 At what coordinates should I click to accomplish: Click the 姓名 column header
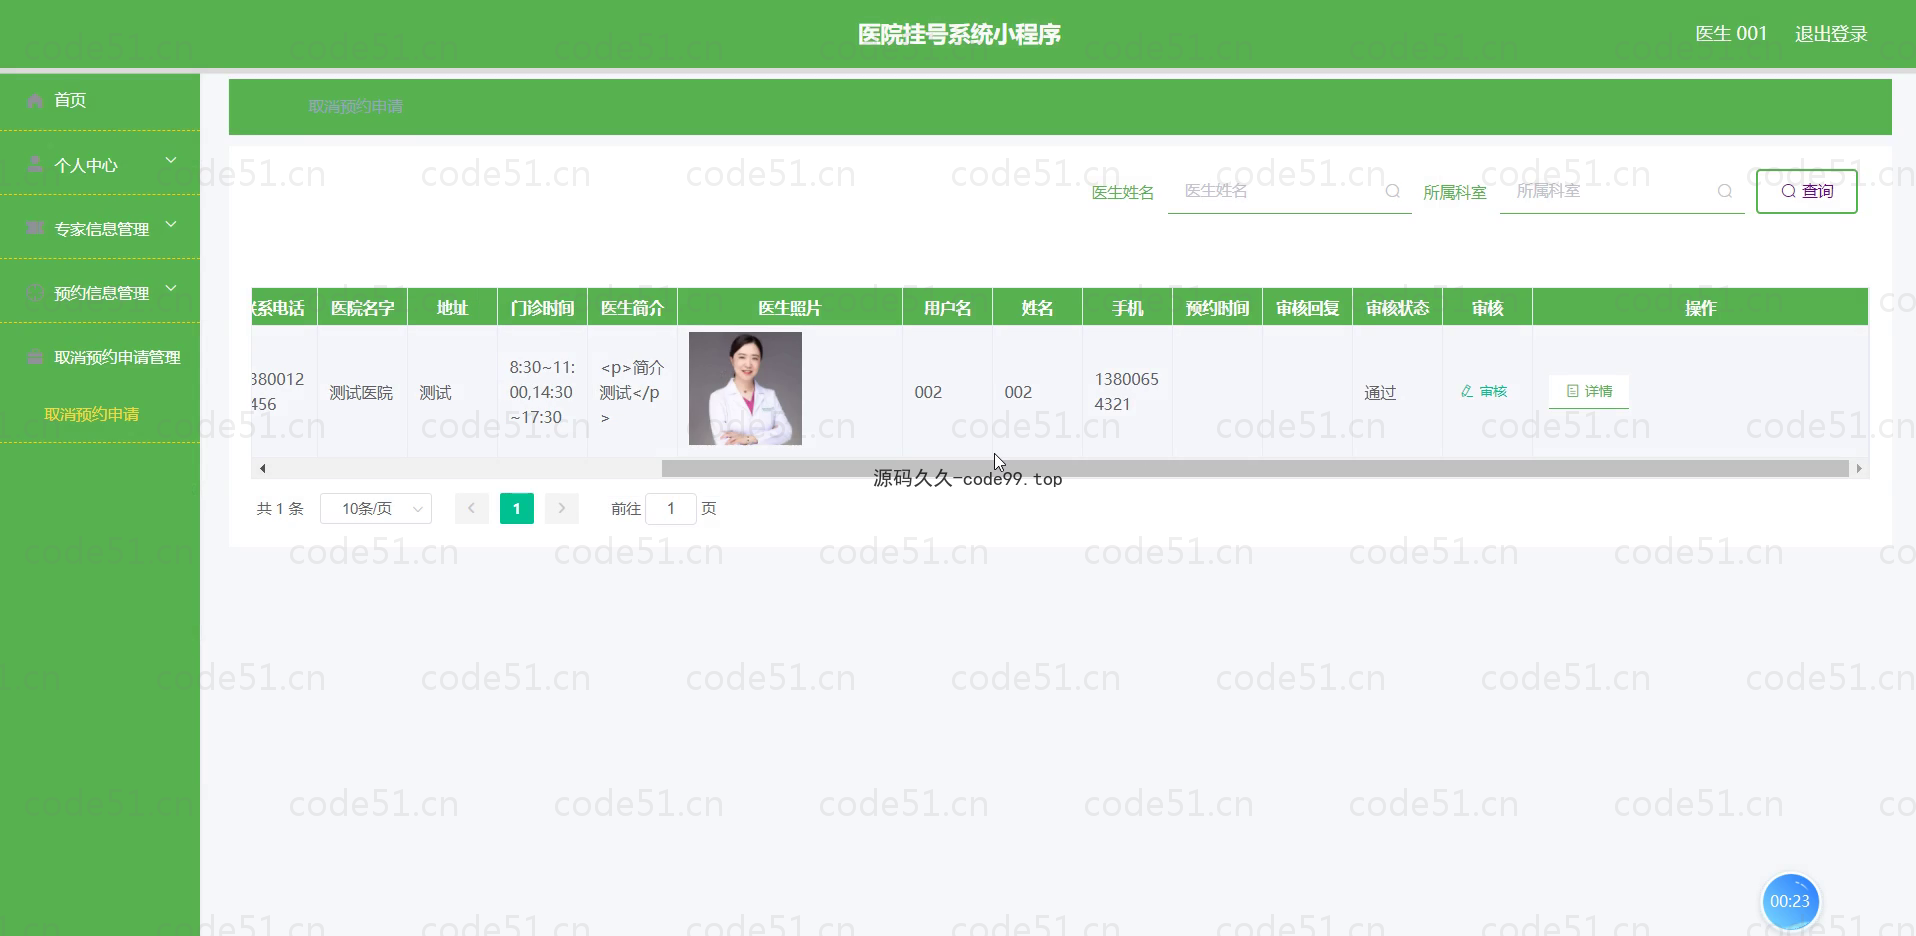[1037, 308]
